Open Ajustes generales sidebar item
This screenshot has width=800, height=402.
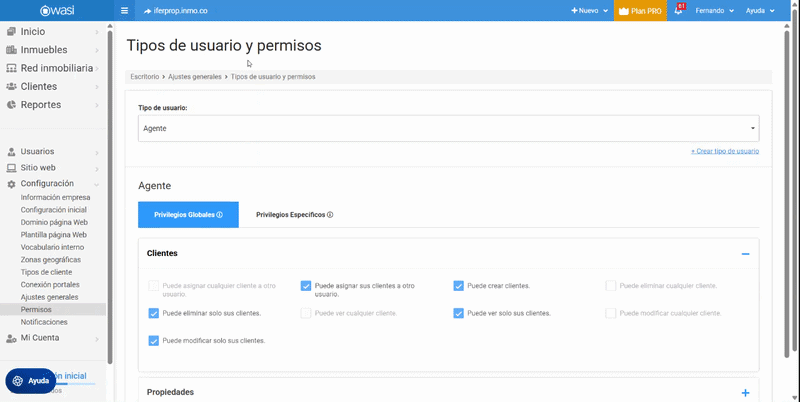tap(49, 297)
